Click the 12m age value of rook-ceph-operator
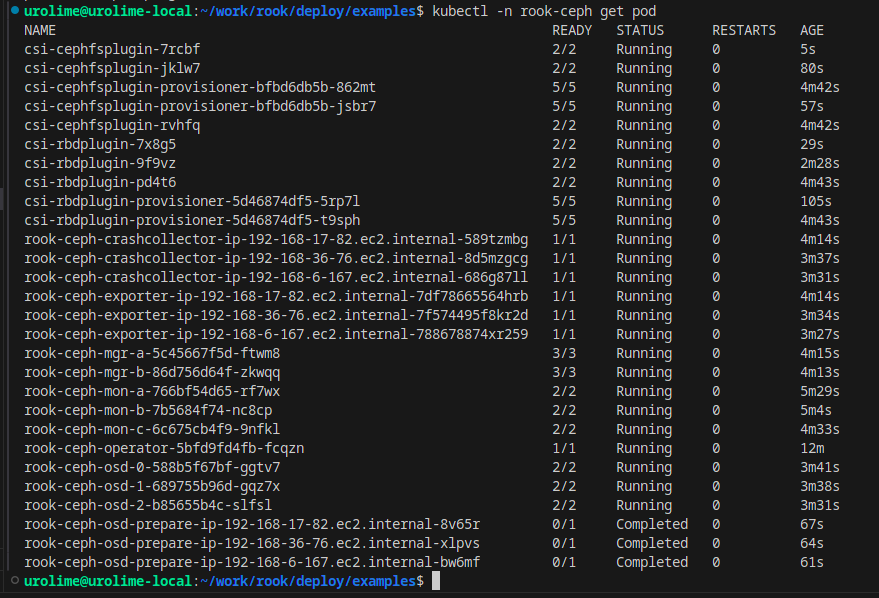Screen dimensions: 879x598 pyautogui.click(x=811, y=448)
